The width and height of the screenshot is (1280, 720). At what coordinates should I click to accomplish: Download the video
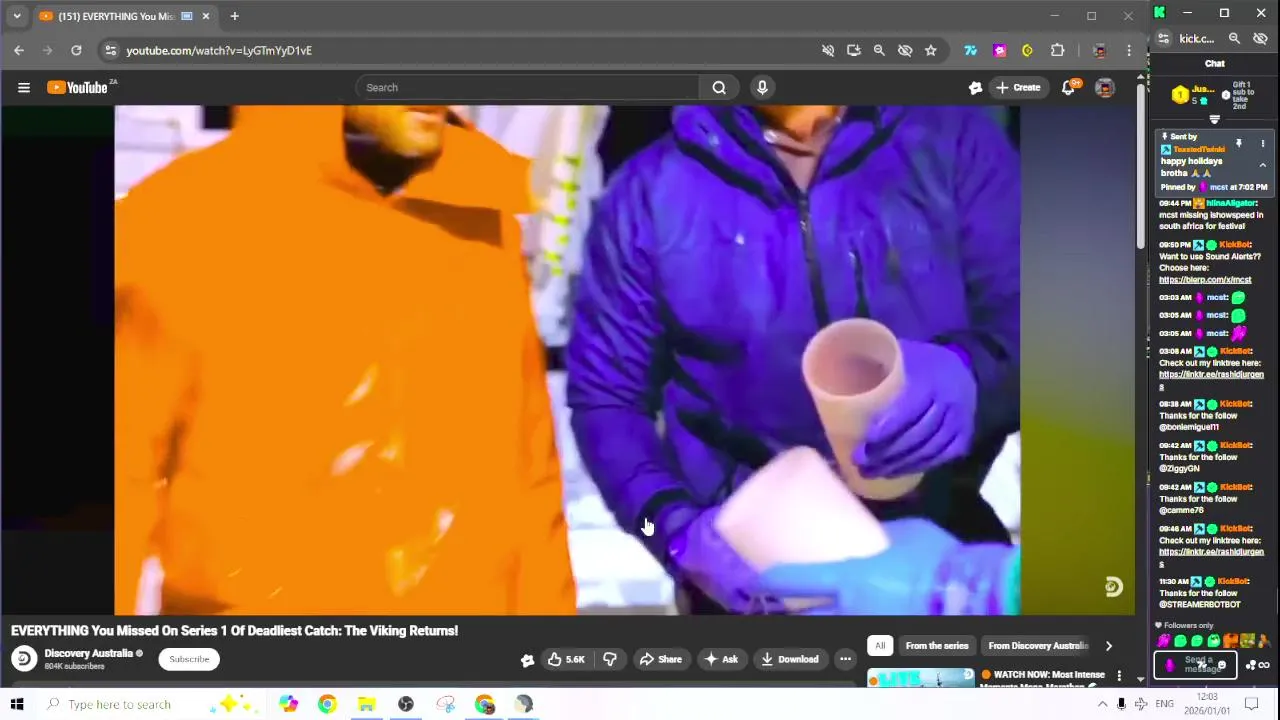pyautogui.click(x=789, y=659)
